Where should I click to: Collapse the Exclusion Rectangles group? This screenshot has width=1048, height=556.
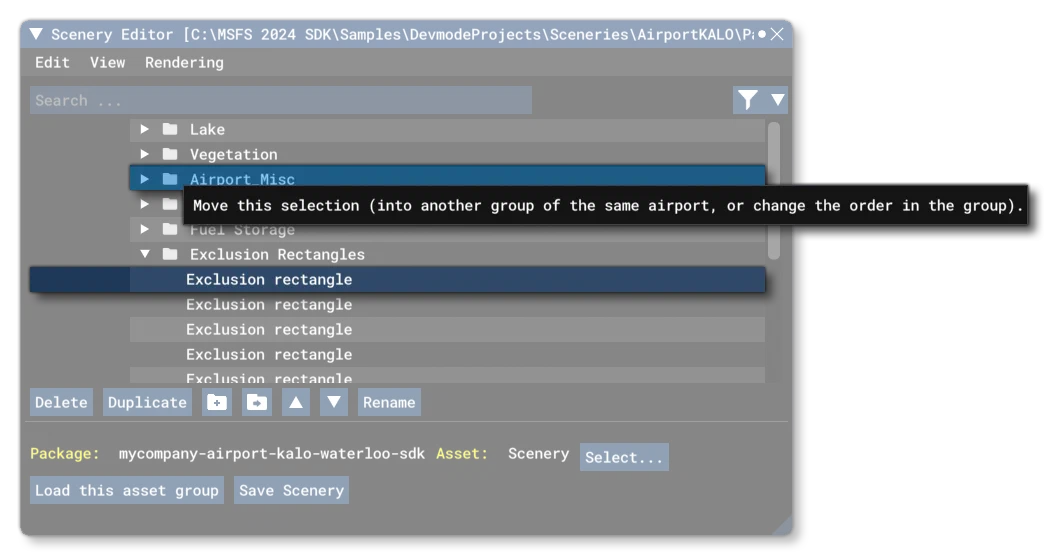tap(144, 254)
